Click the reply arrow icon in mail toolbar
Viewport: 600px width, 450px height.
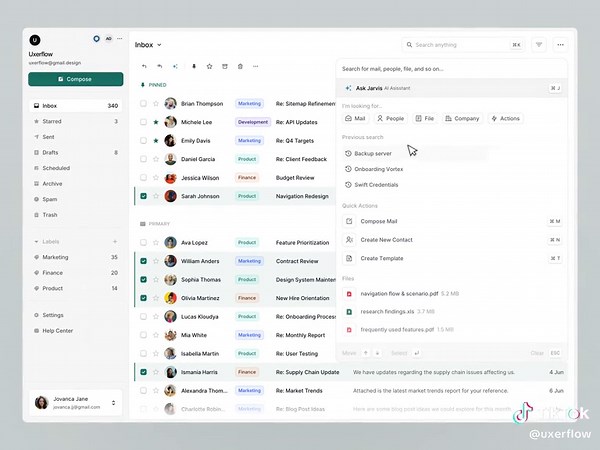(x=144, y=67)
